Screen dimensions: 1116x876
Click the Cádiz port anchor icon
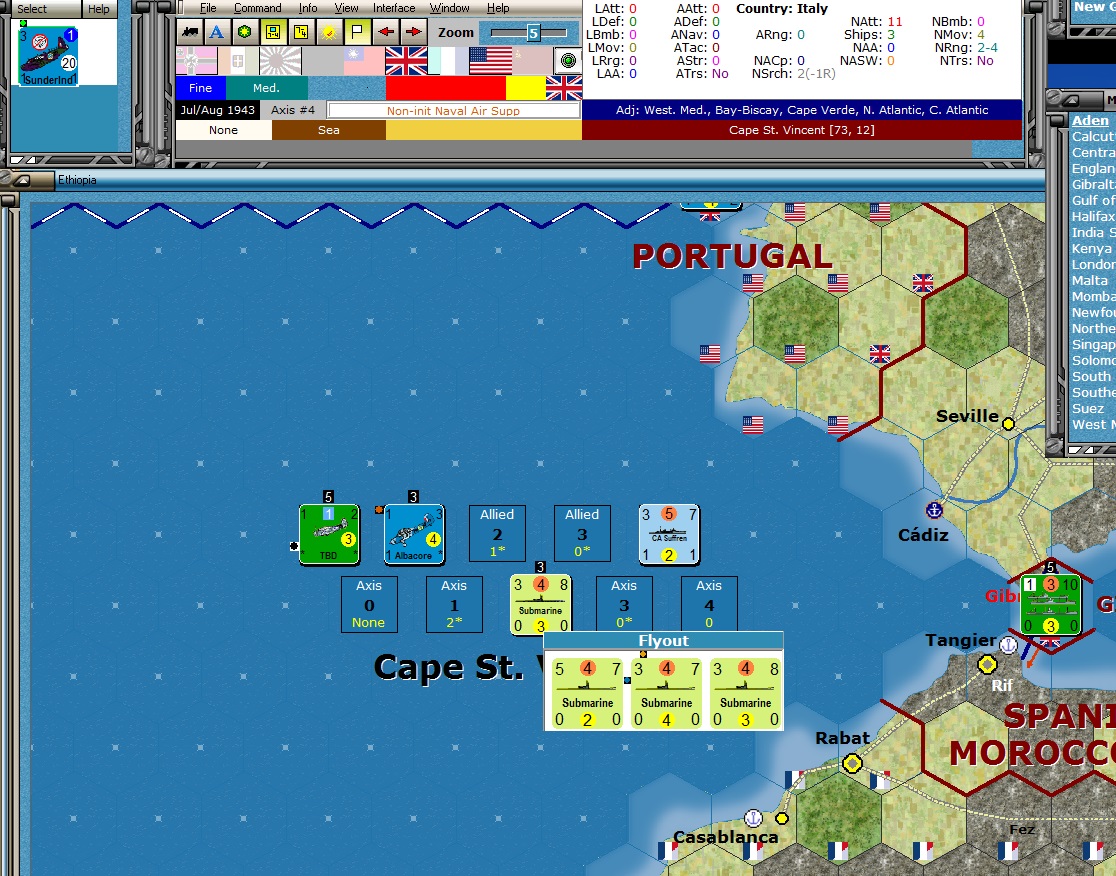[934, 510]
